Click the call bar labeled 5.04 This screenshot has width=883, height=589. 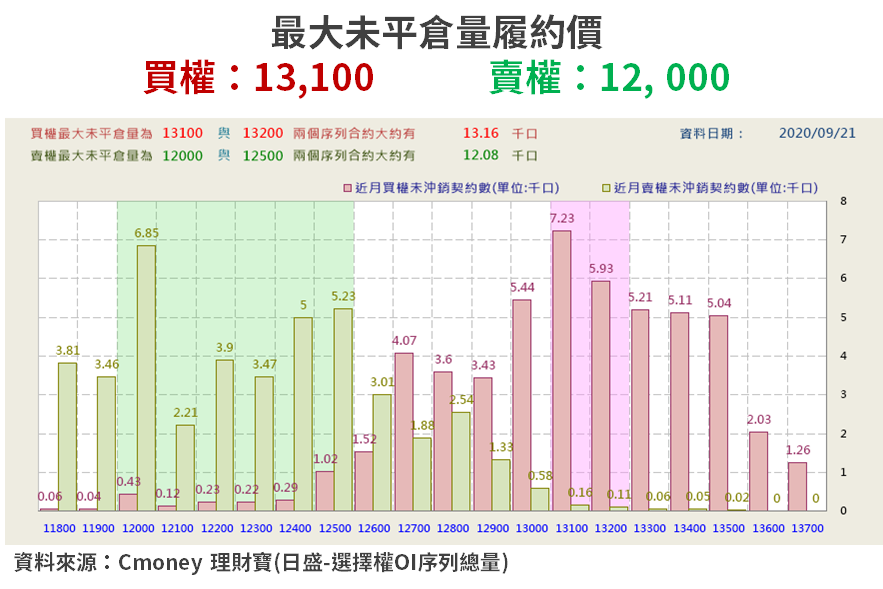click(x=718, y=413)
